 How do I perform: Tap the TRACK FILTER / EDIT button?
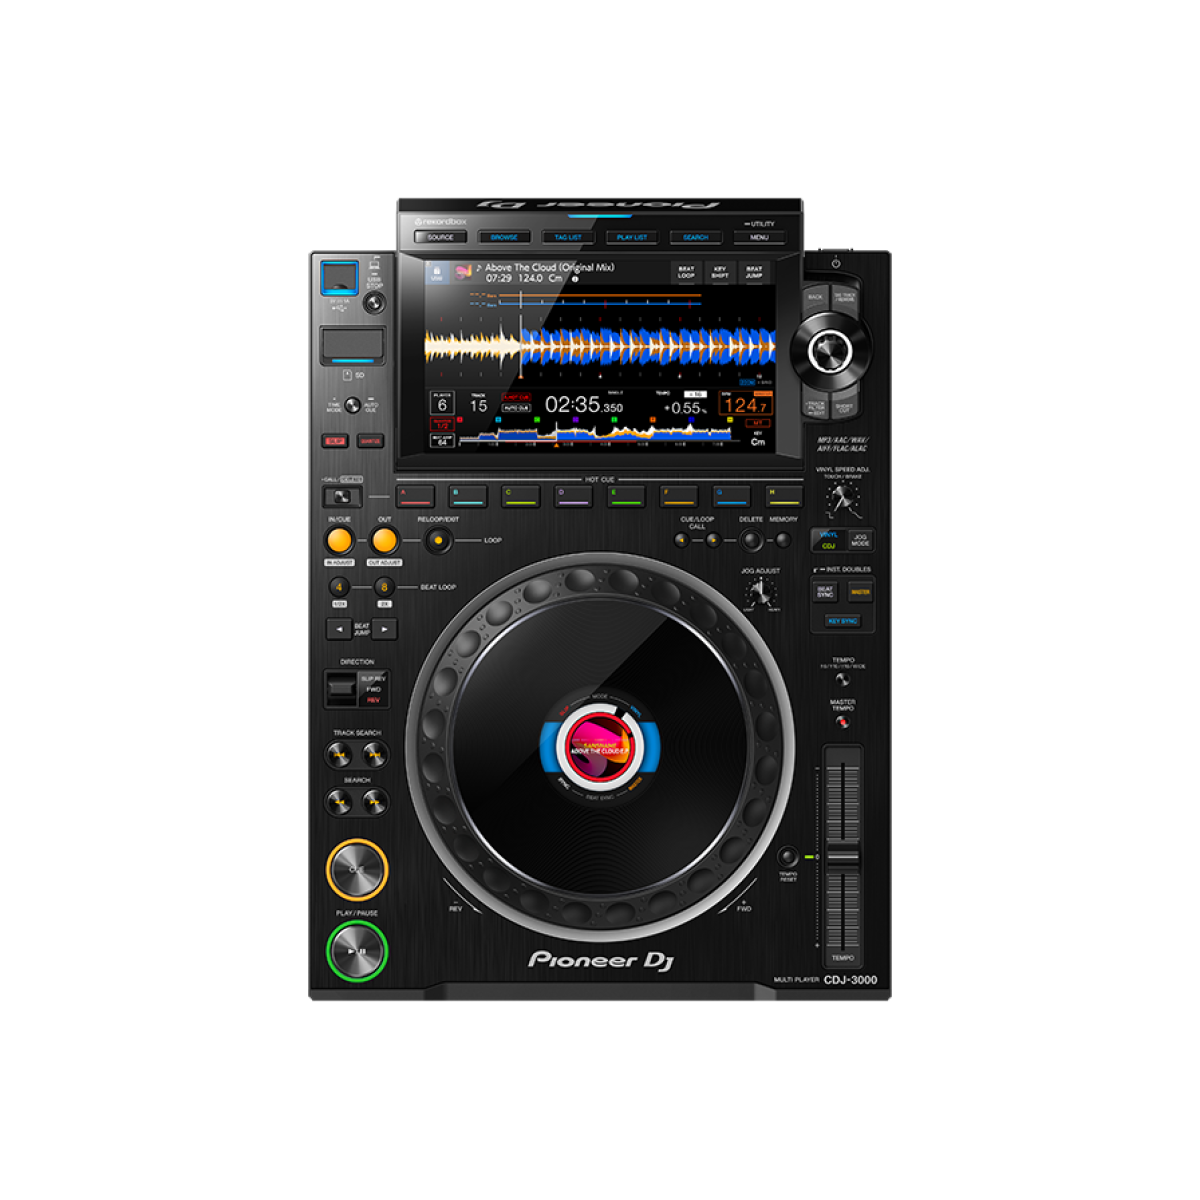pyautogui.click(x=815, y=406)
